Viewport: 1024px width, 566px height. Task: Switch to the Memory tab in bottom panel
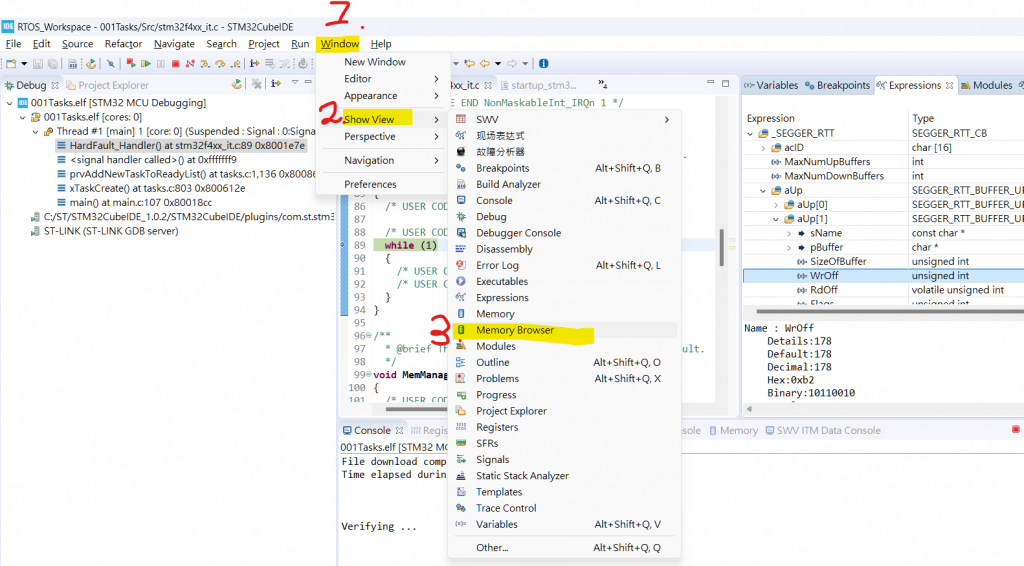[x=733, y=431]
